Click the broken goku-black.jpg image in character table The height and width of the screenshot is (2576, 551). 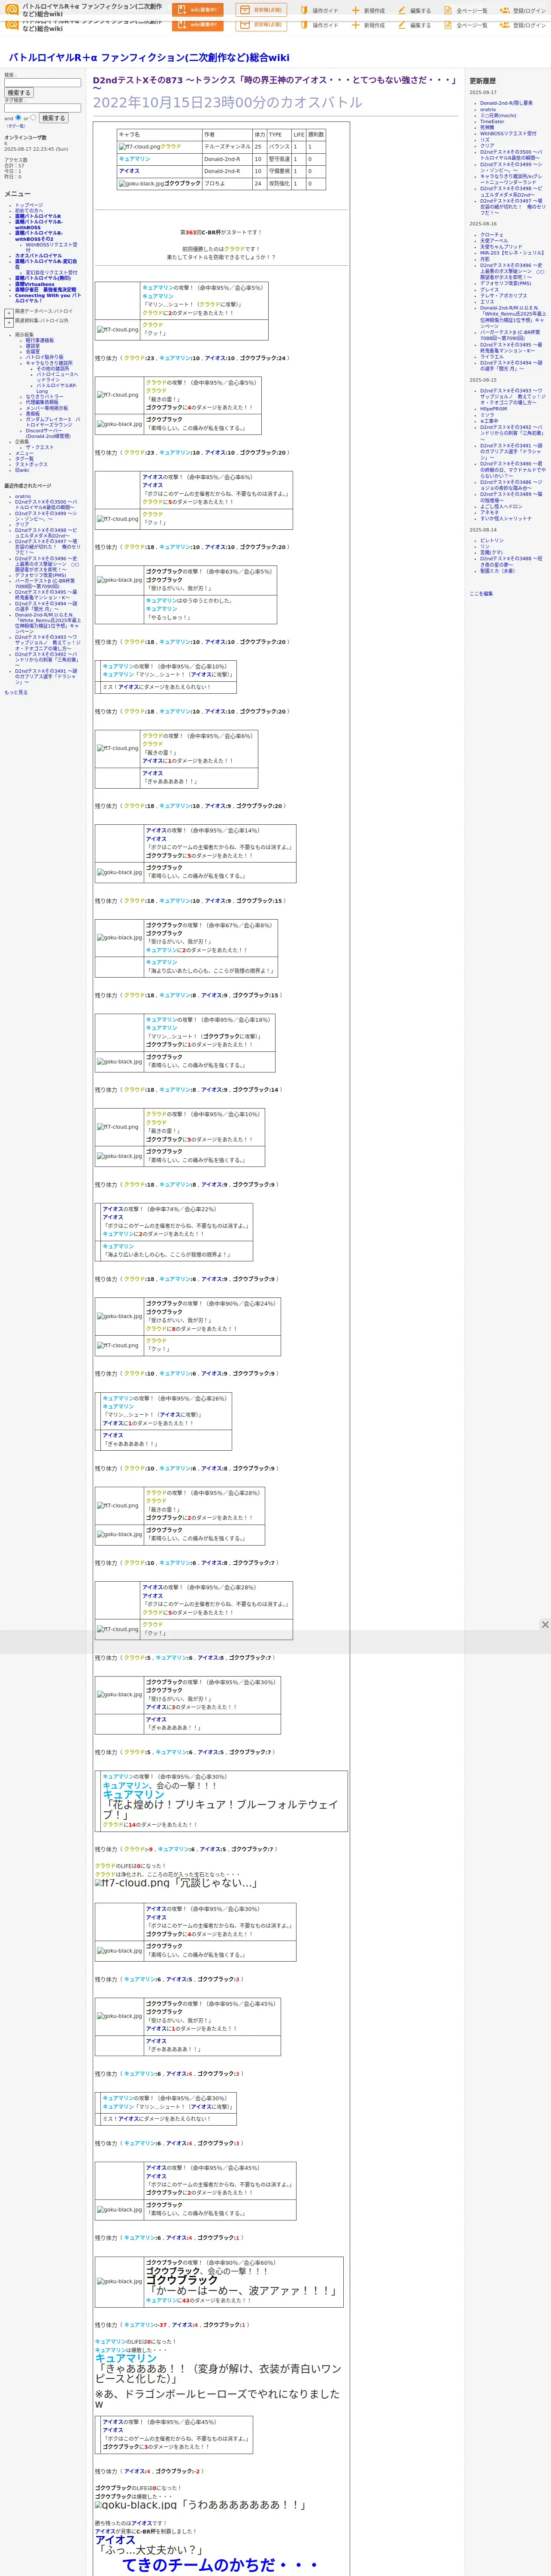141,184
